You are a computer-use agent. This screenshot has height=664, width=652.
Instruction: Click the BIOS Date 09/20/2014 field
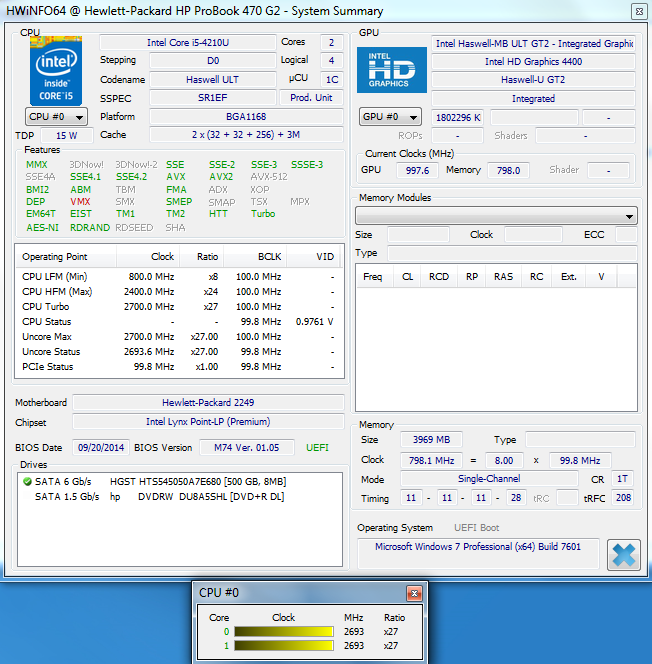(x=101, y=448)
